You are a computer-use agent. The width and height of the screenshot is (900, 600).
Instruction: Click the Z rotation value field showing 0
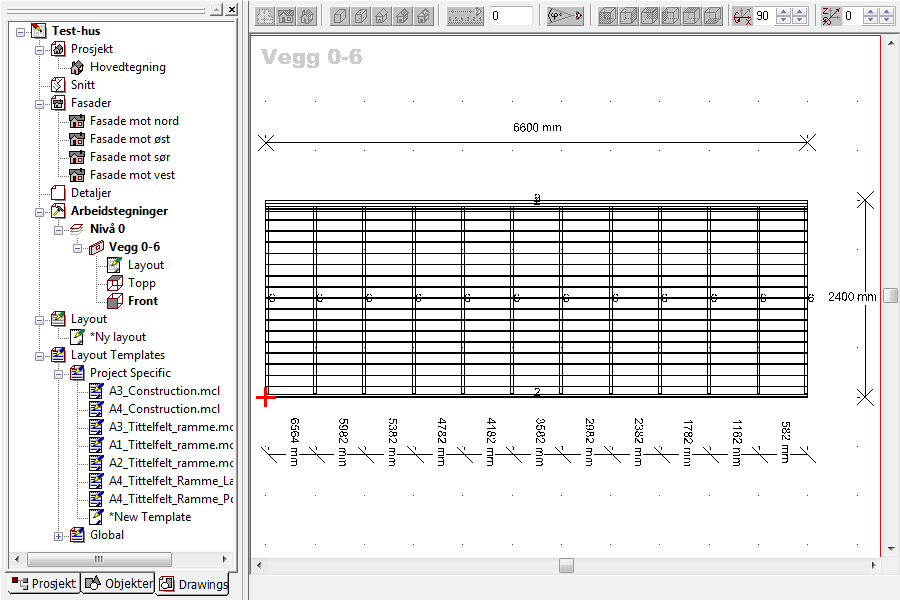pyautogui.click(x=851, y=16)
